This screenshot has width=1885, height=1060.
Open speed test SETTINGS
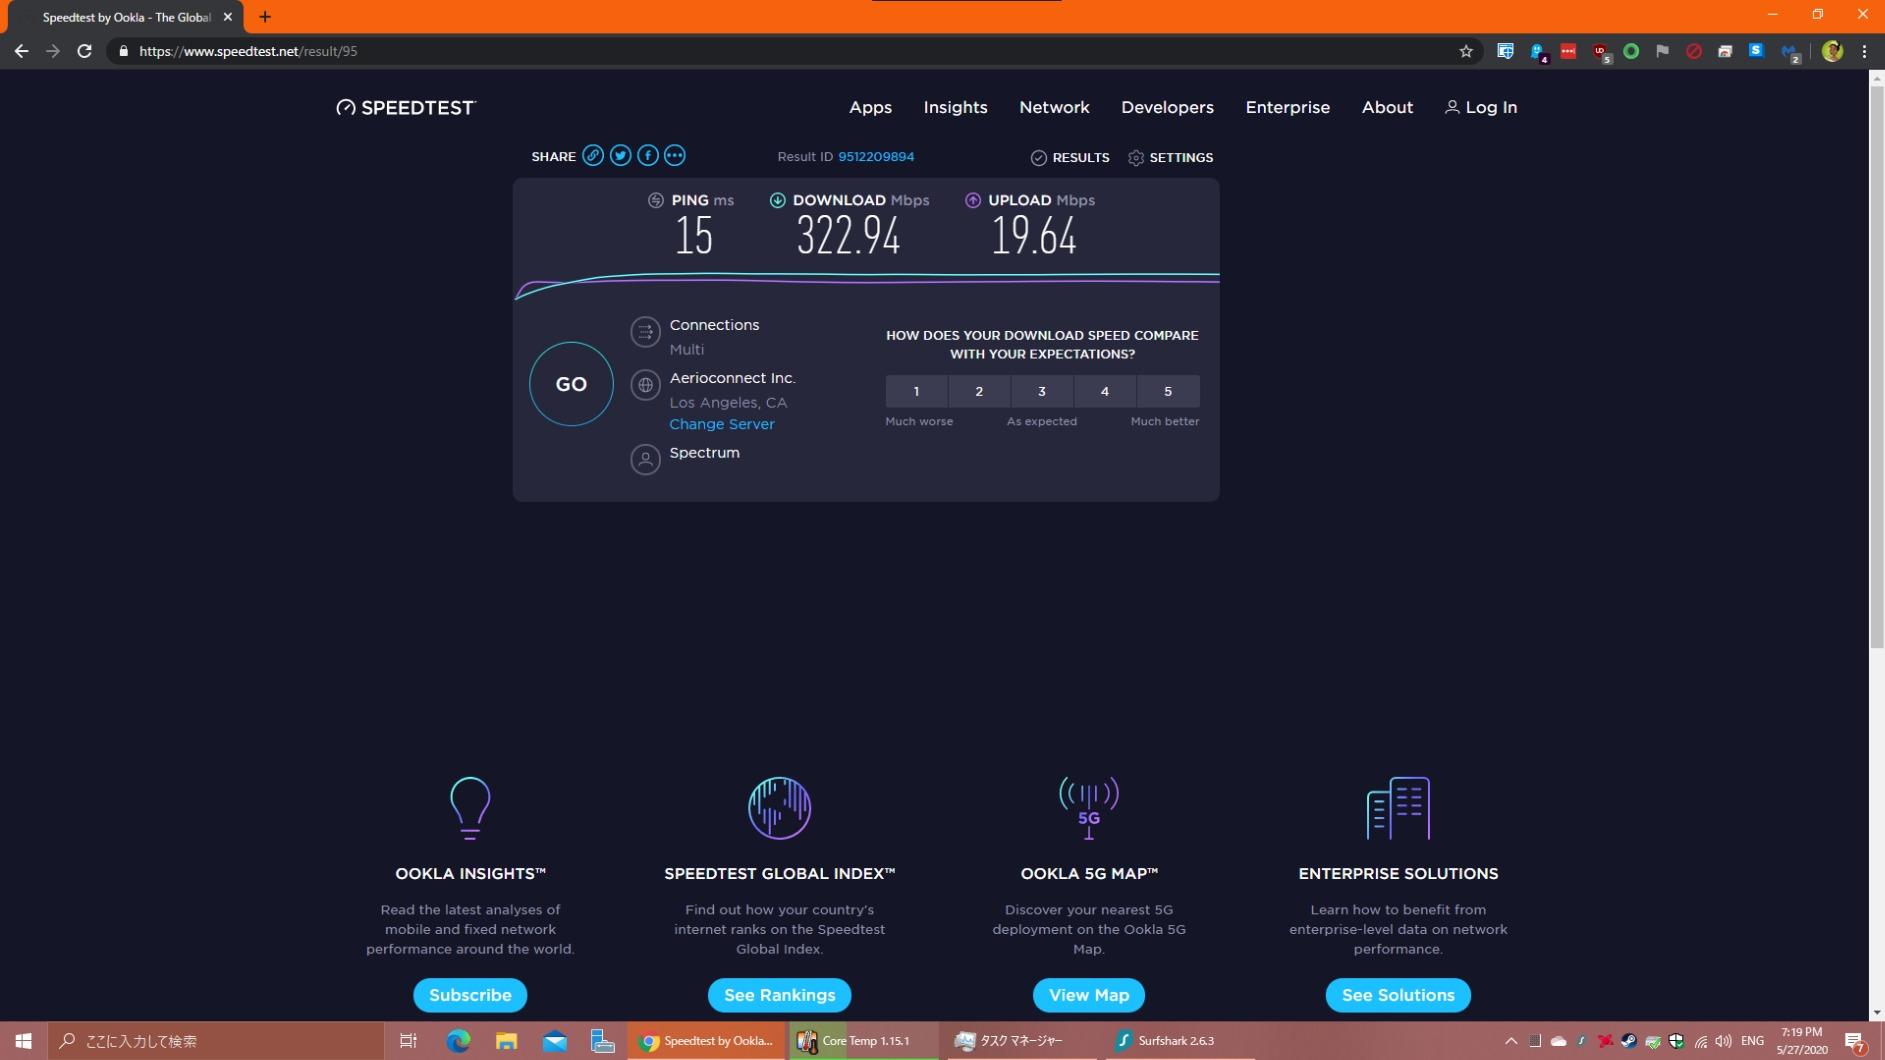pos(1170,158)
